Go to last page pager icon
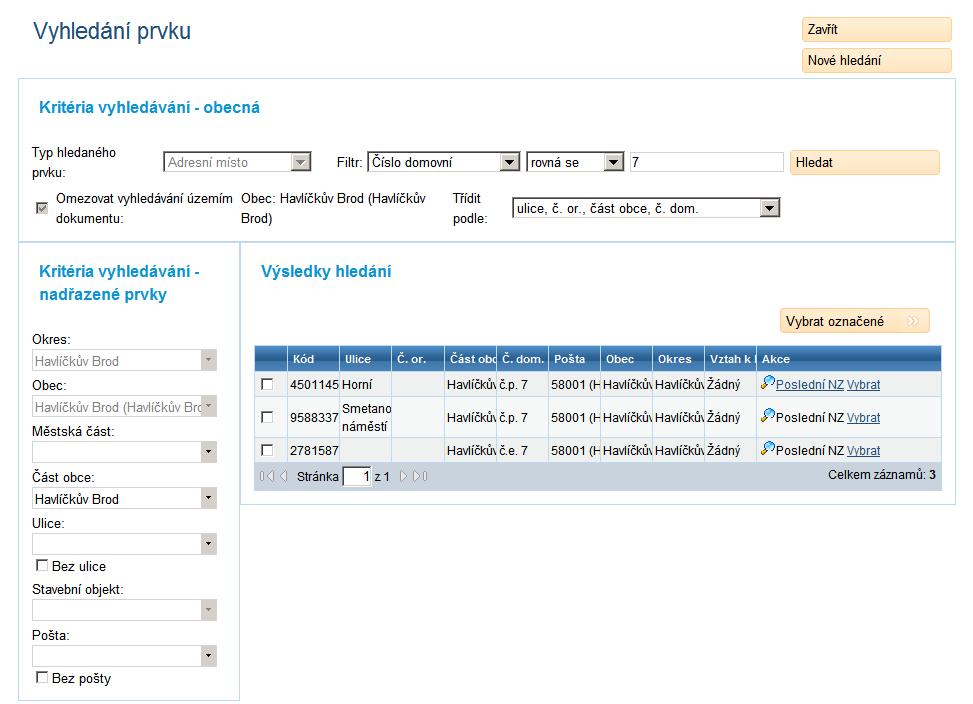This screenshot has width=973, height=704. pos(420,476)
